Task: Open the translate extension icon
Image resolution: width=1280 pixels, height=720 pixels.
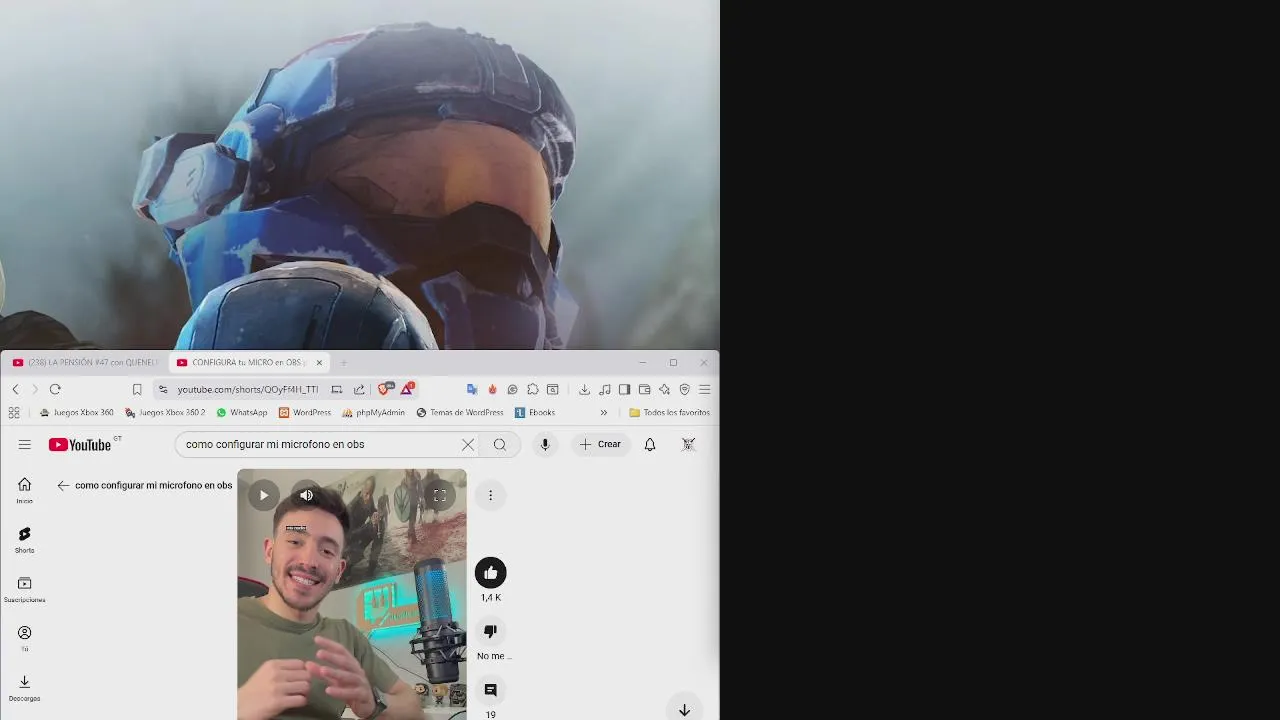Action: (472, 389)
